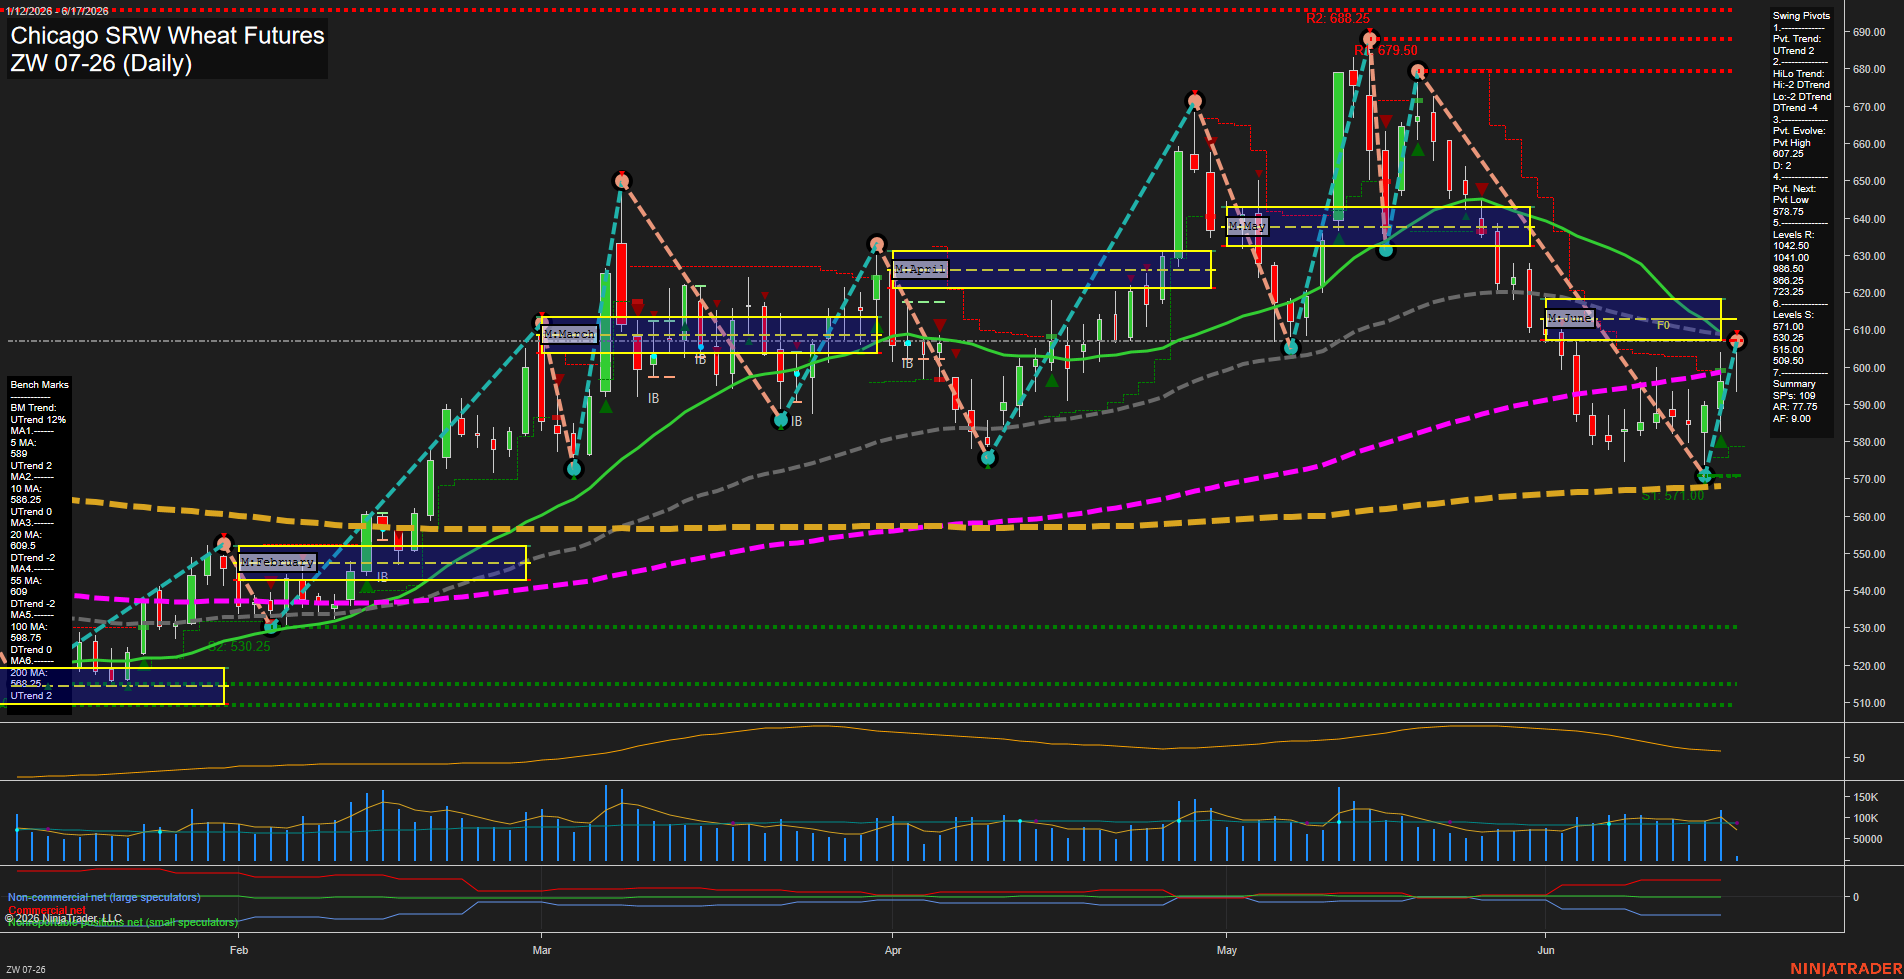The height and width of the screenshot is (979, 1904).
Task: Click the S1: 571.00 support label on chart
Action: point(1673,496)
